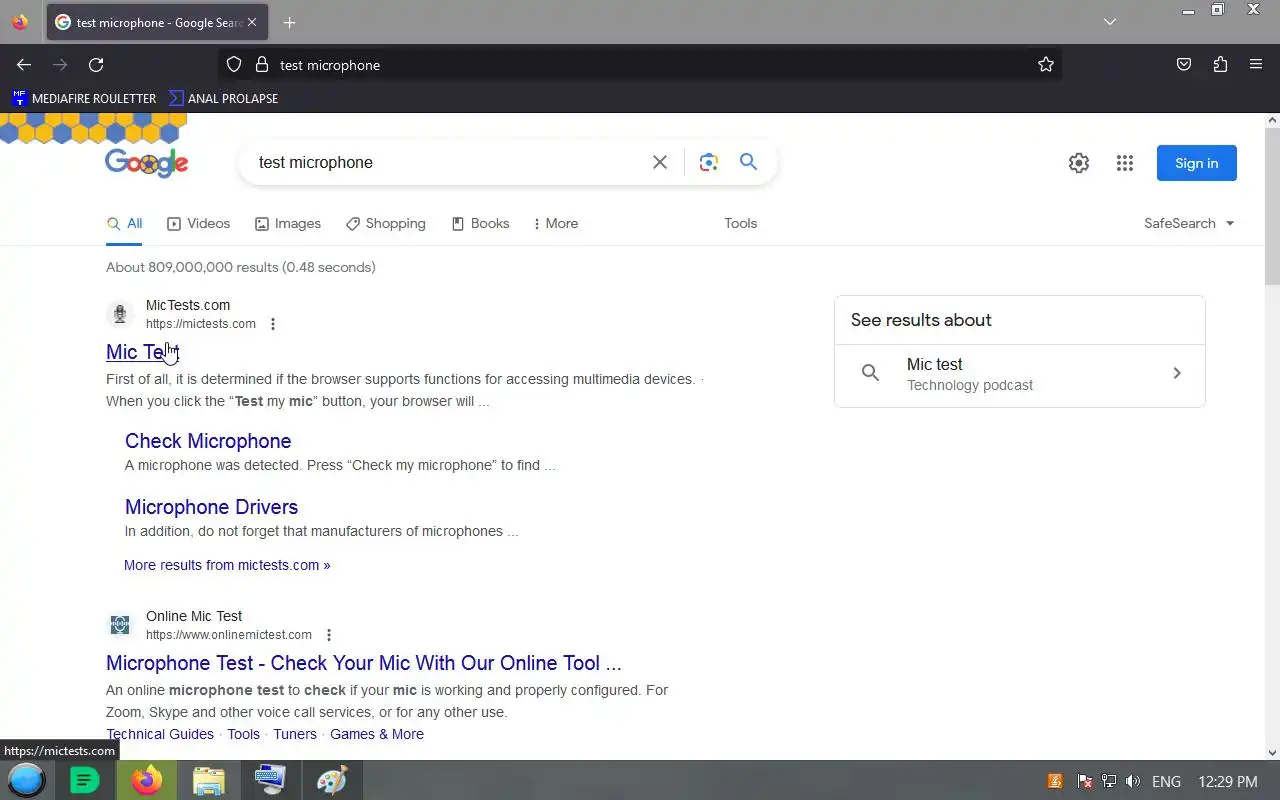This screenshot has height=800, width=1280.
Task: Clear the search box text
Action: [660, 162]
